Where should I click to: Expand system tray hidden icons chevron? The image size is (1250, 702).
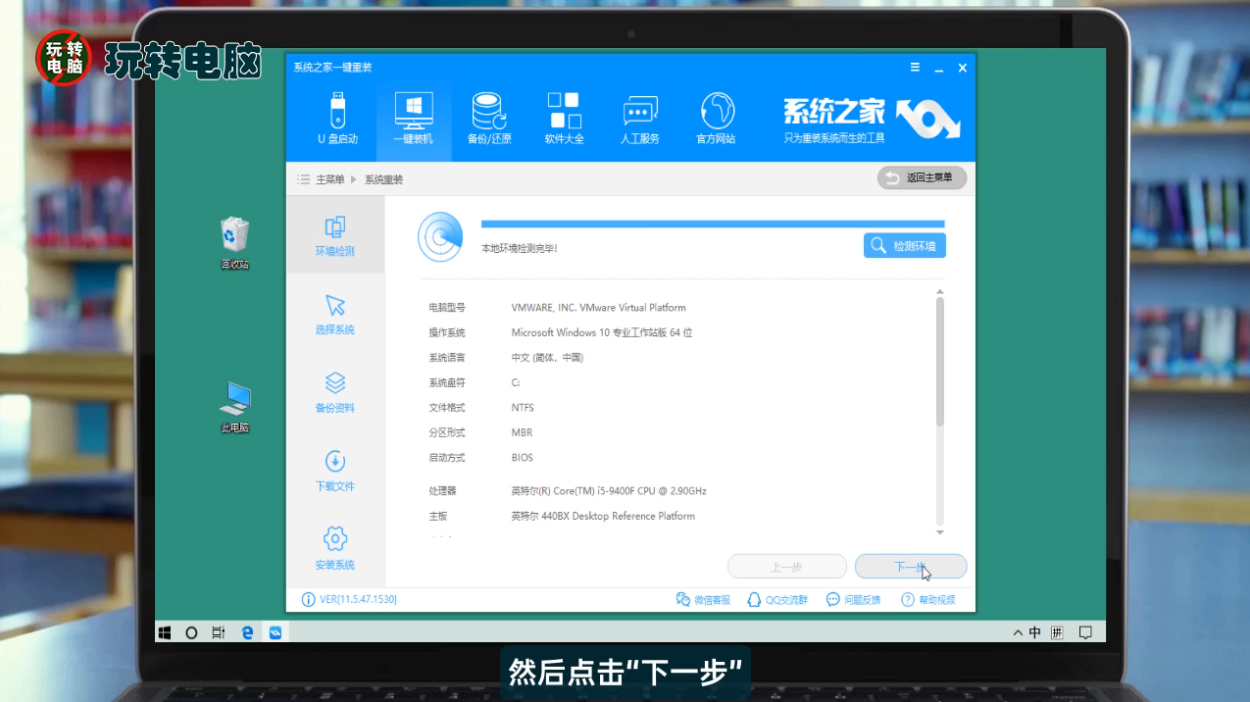click(x=1018, y=633)
